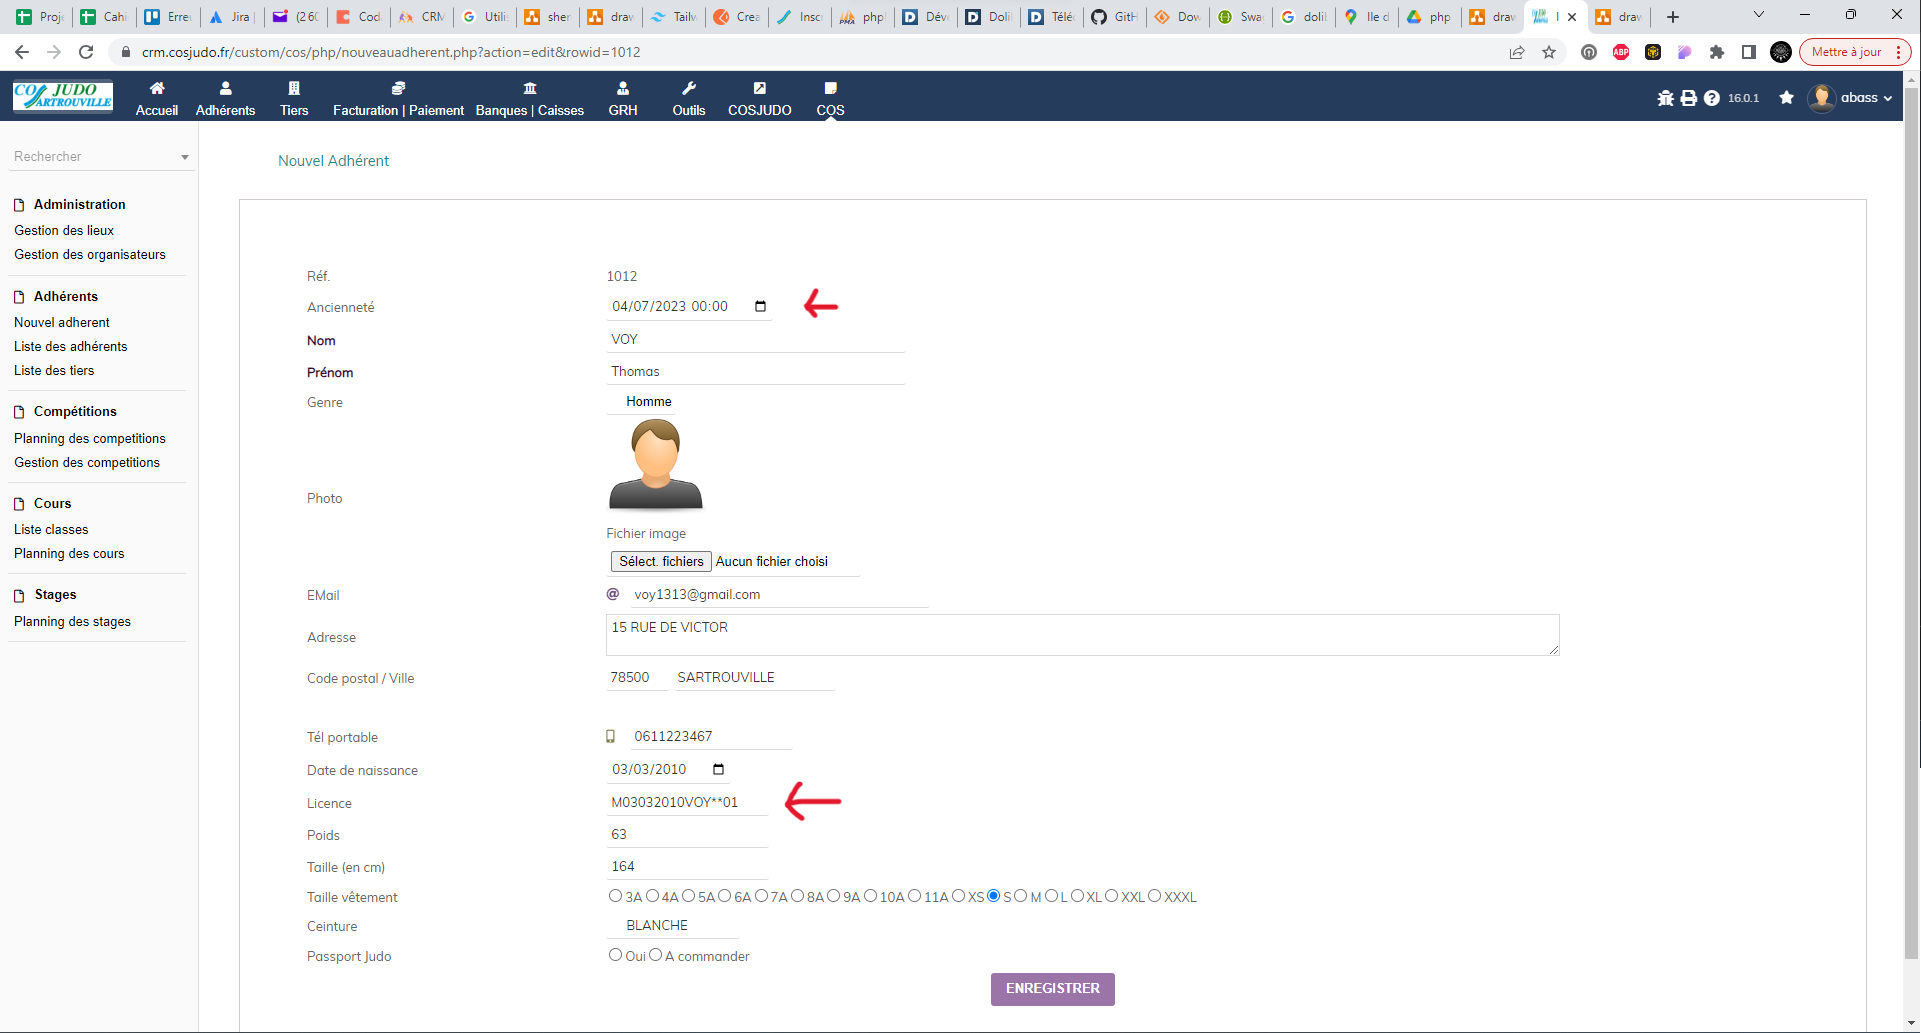Screen dimensions: 1921x1033
Task: Click the COS JUDO Sartrouville logo
Action: click(63, 96)
